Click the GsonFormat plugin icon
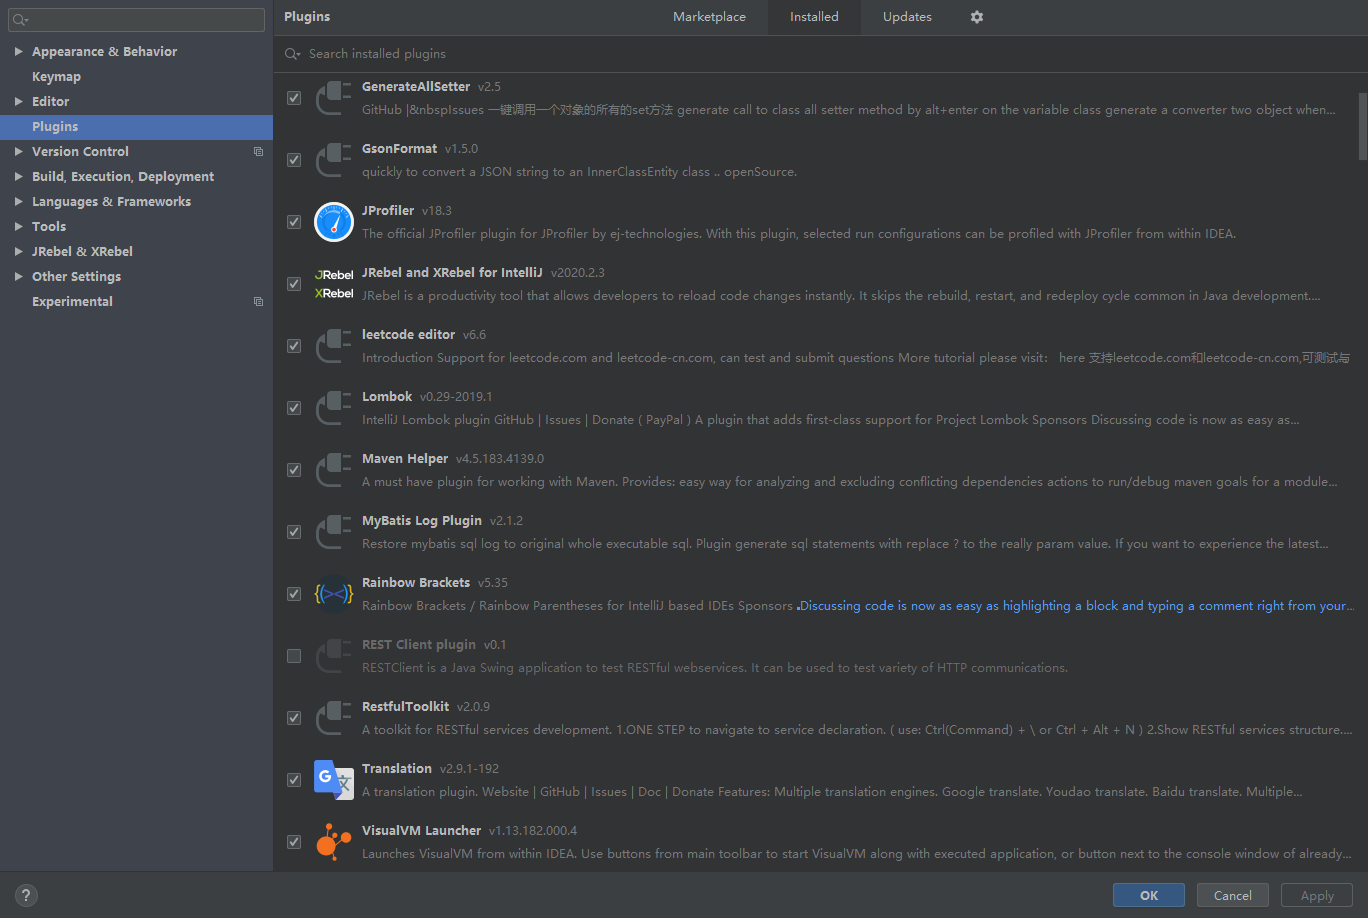Viewport: 1368px width, 918px height. 334,160
